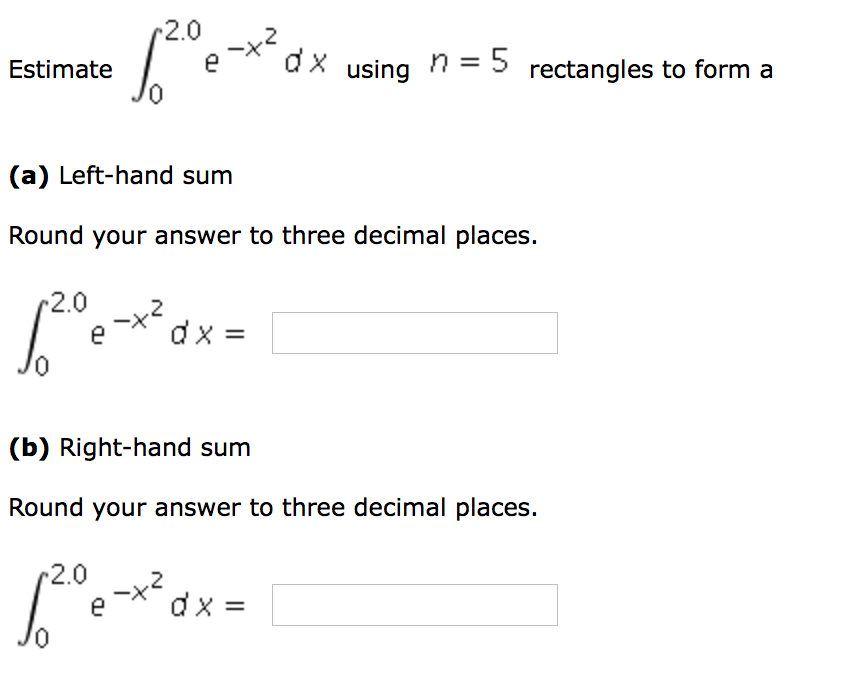This screenshot has width=860, height=696.
Task: Click the word Estimate at the top
Action: coord(60,70)
